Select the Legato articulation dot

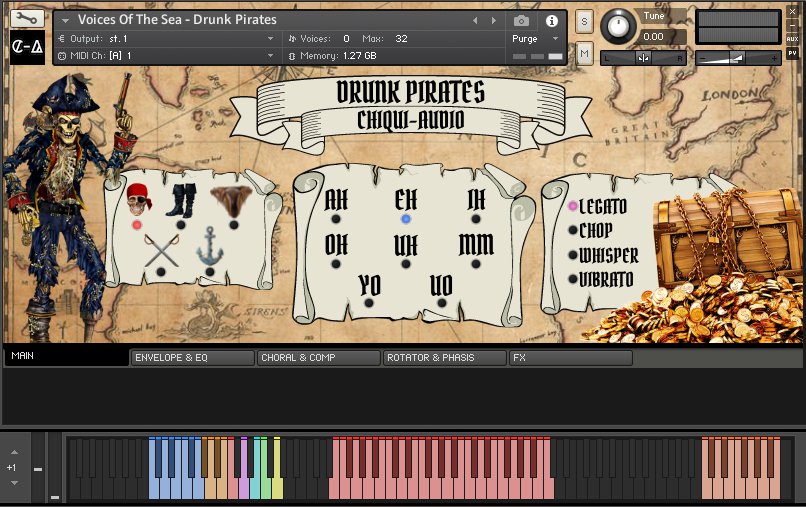pyautogui.click(x=573, y=206)
